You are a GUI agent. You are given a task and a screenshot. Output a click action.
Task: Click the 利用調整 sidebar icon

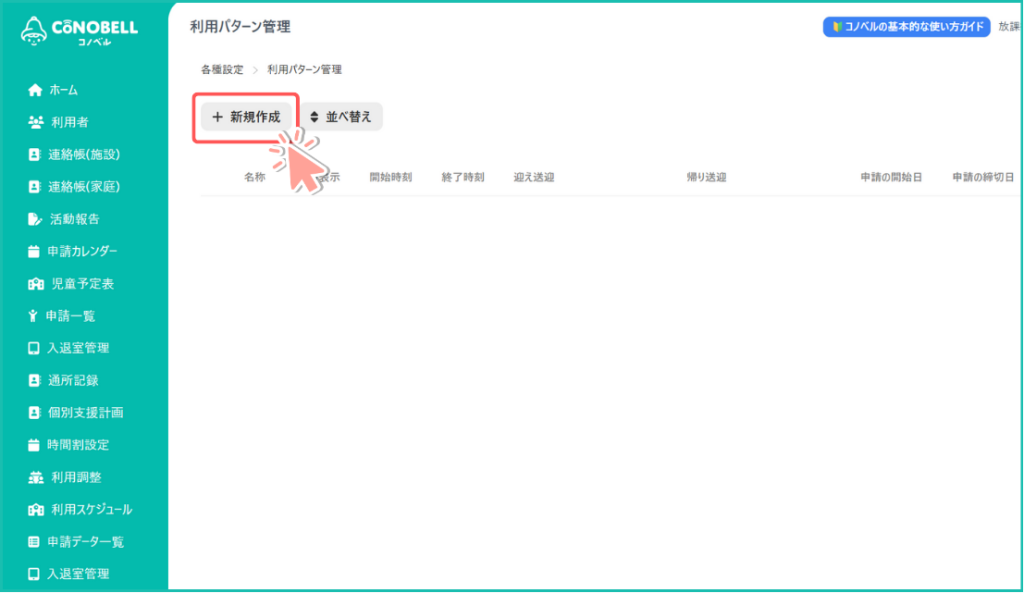click(x=35, y=477)
